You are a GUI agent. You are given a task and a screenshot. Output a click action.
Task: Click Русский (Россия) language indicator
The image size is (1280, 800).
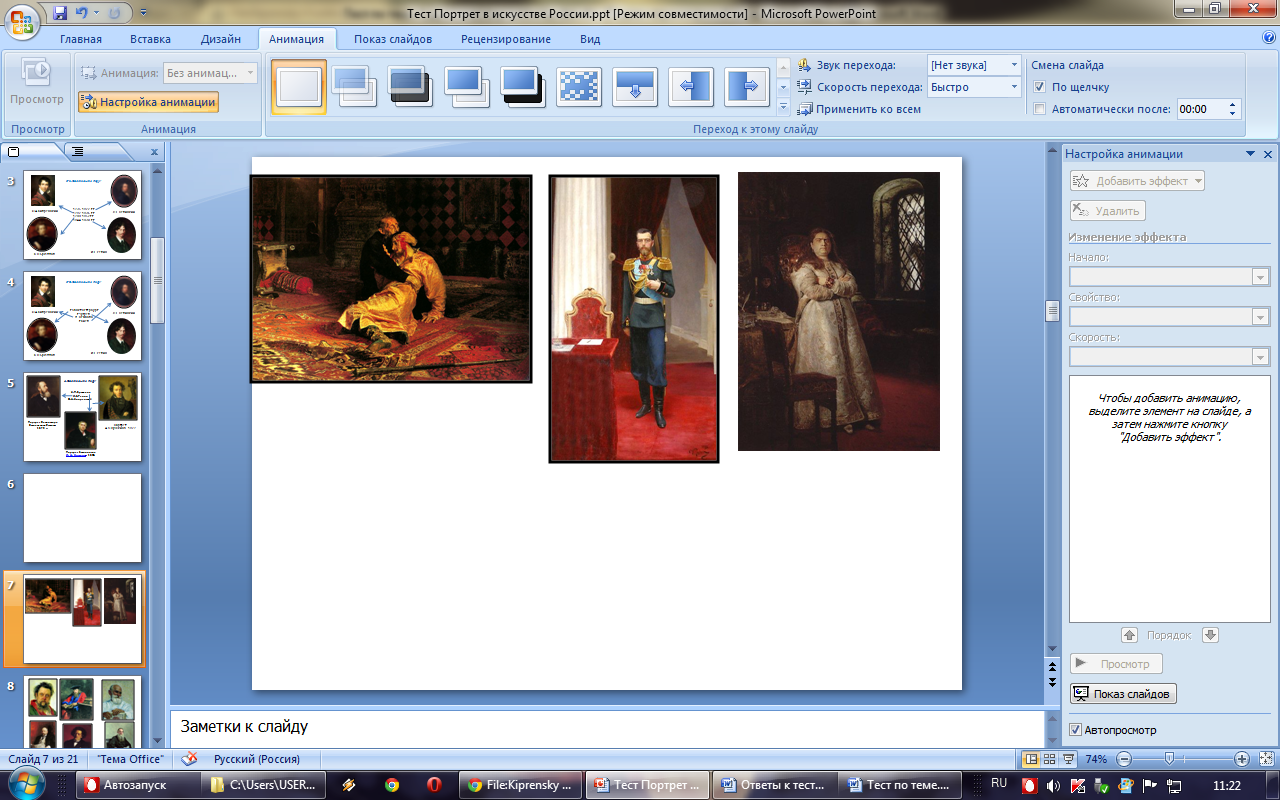(256, 759)
